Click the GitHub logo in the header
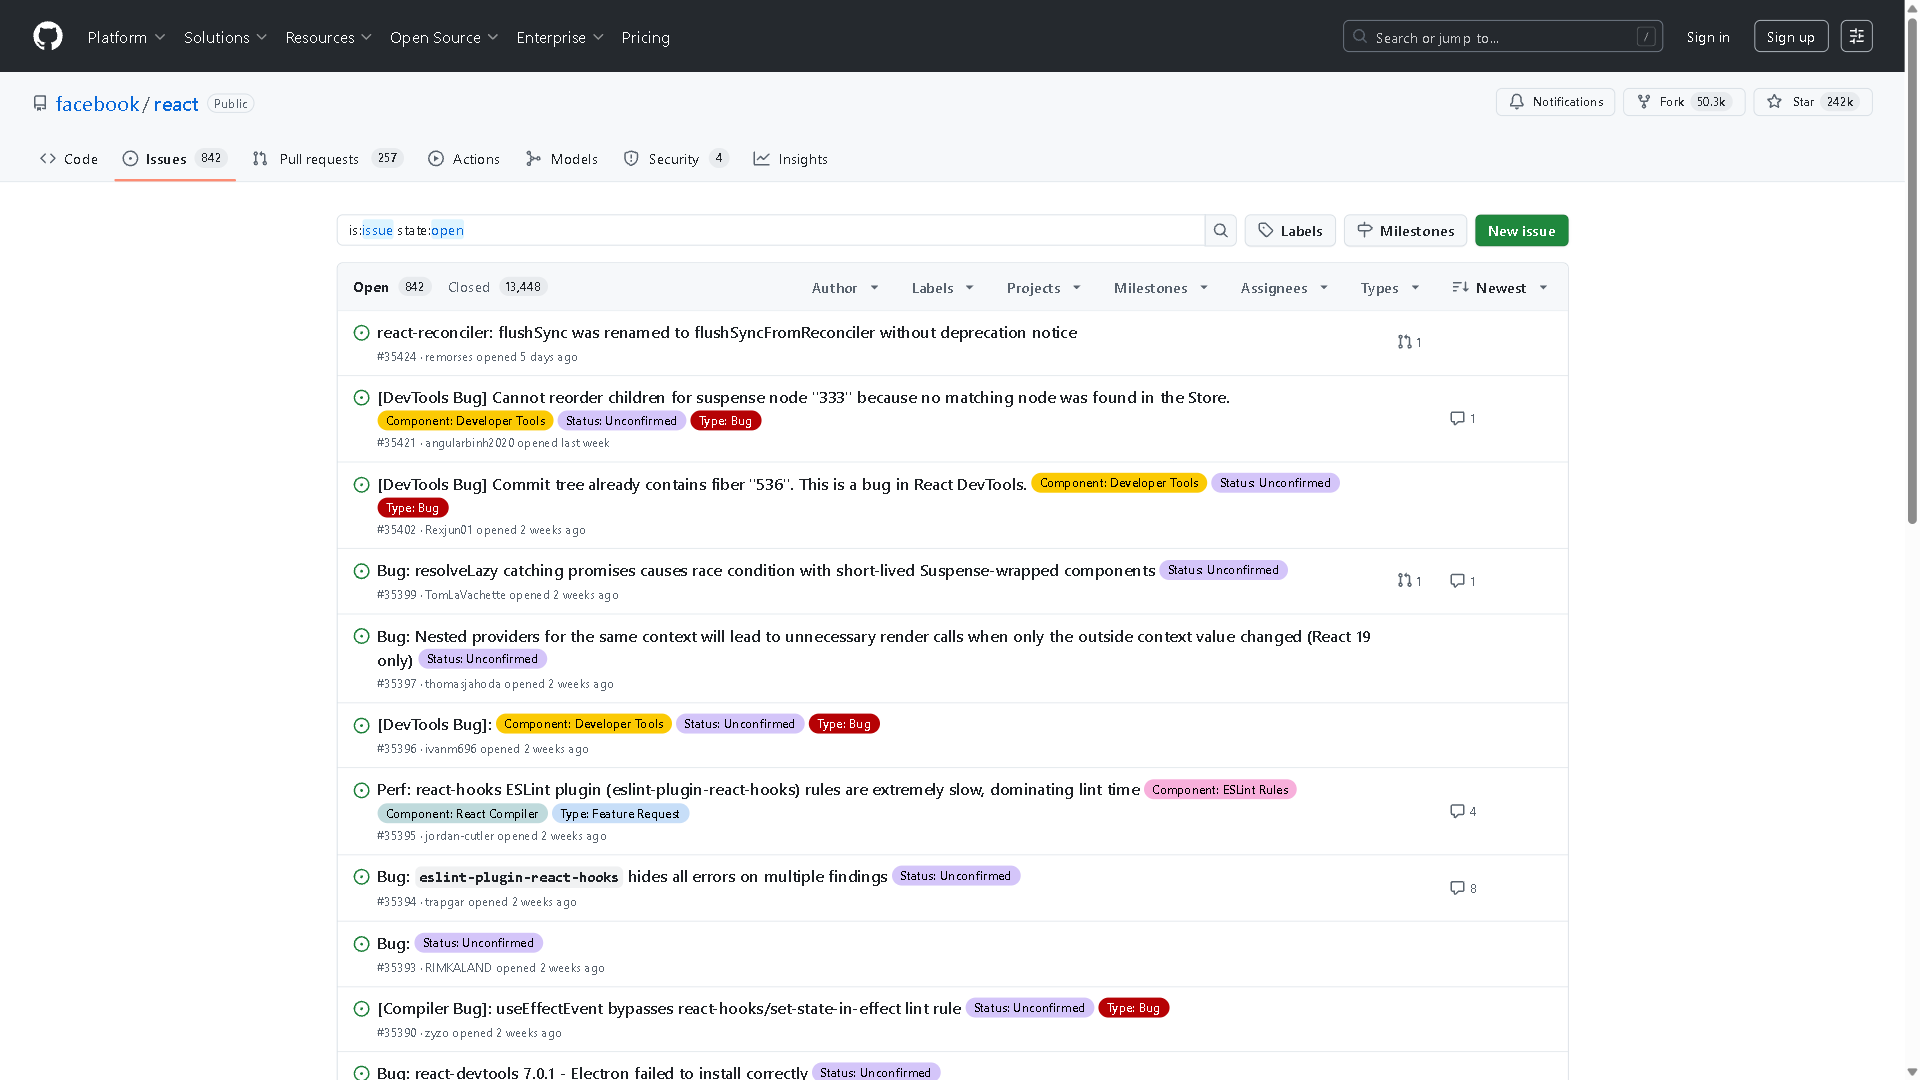Screen dimensions: 1920x1080 coord(47,36)
